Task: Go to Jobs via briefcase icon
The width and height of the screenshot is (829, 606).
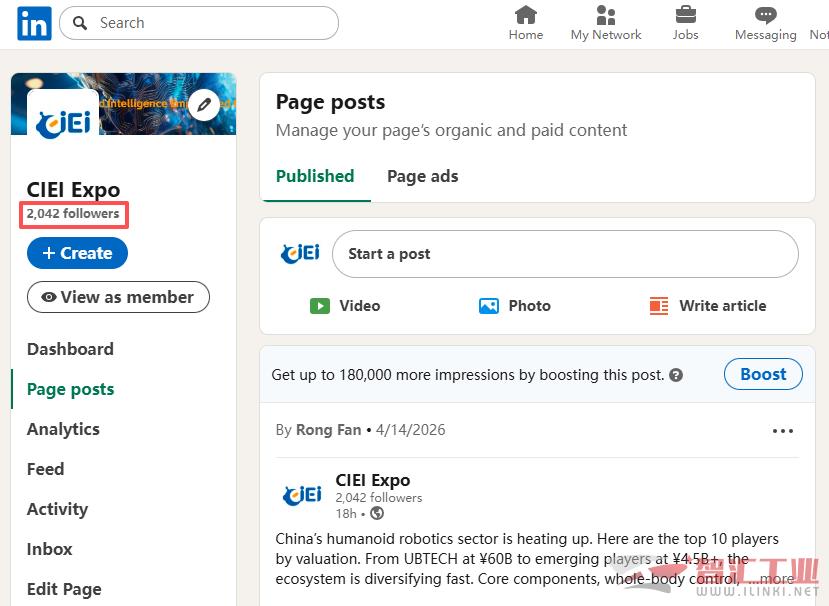Action: tap(685, 22)
